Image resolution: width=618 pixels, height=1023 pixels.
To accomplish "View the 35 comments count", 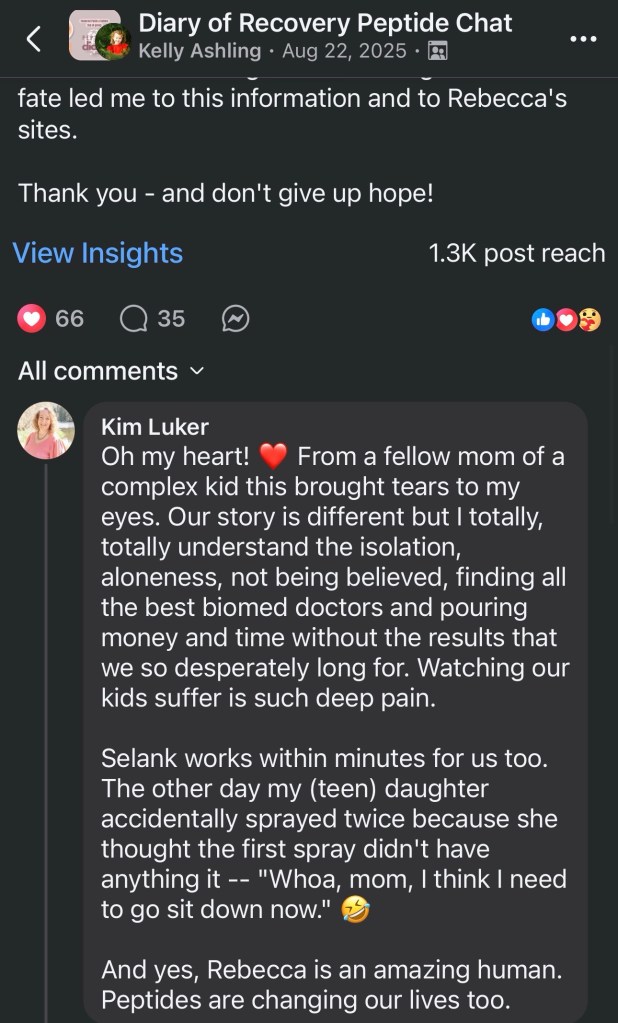I will point(171,319).
